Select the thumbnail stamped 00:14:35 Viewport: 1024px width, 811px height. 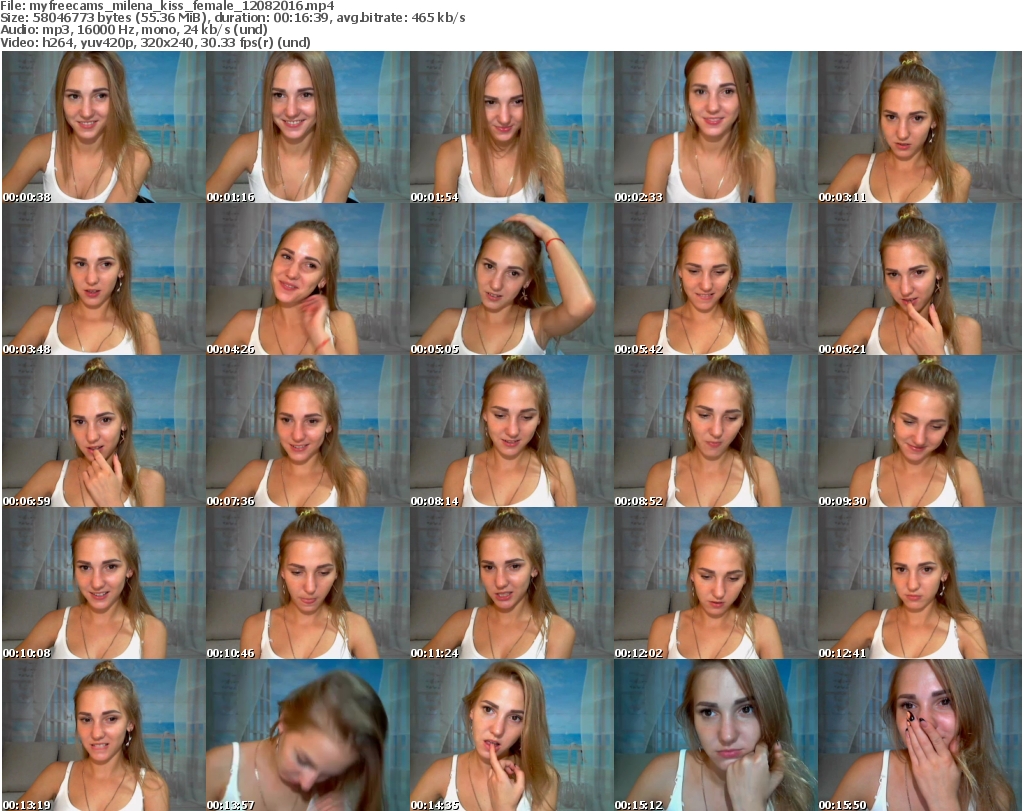511,735
